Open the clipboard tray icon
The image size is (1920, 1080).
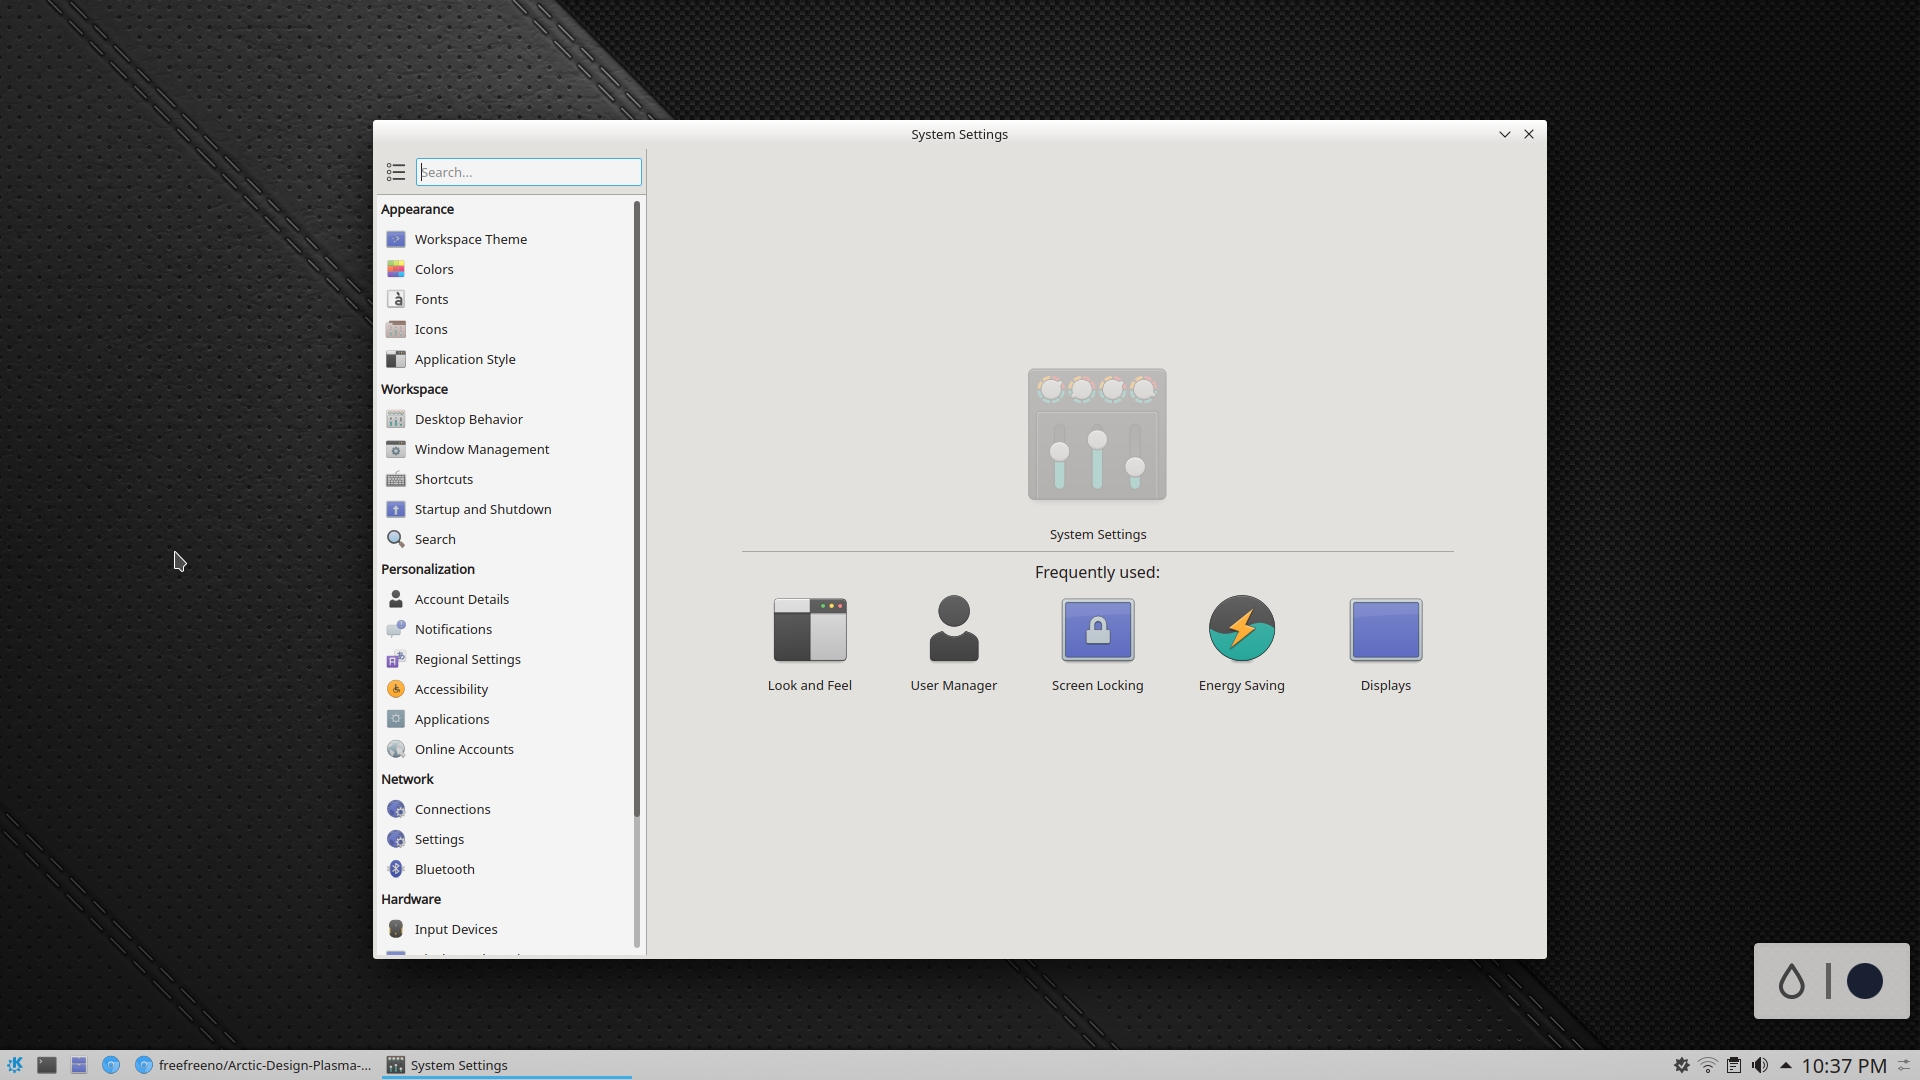tap(1734, 1065)
